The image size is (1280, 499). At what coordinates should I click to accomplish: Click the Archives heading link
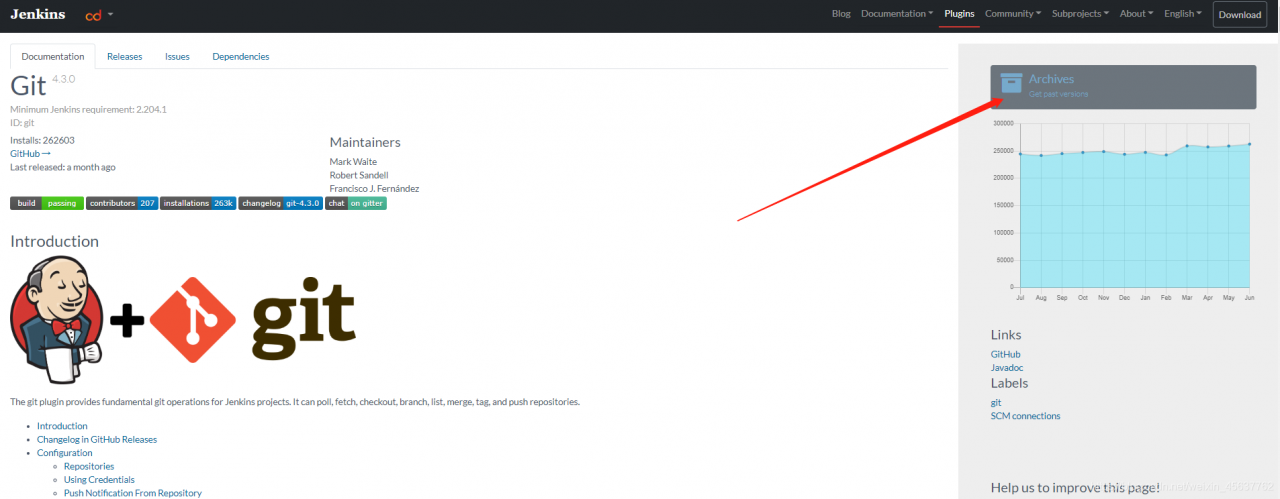(1051, 79)
